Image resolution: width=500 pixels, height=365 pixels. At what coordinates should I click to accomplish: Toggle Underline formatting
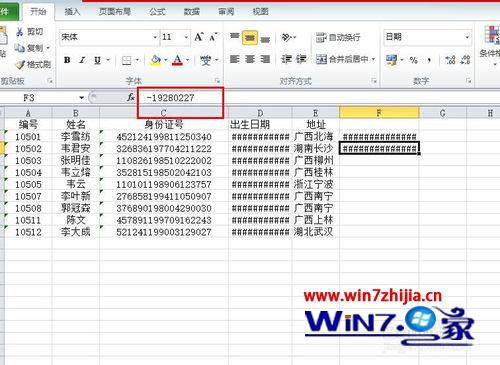(x=97, y=60)
